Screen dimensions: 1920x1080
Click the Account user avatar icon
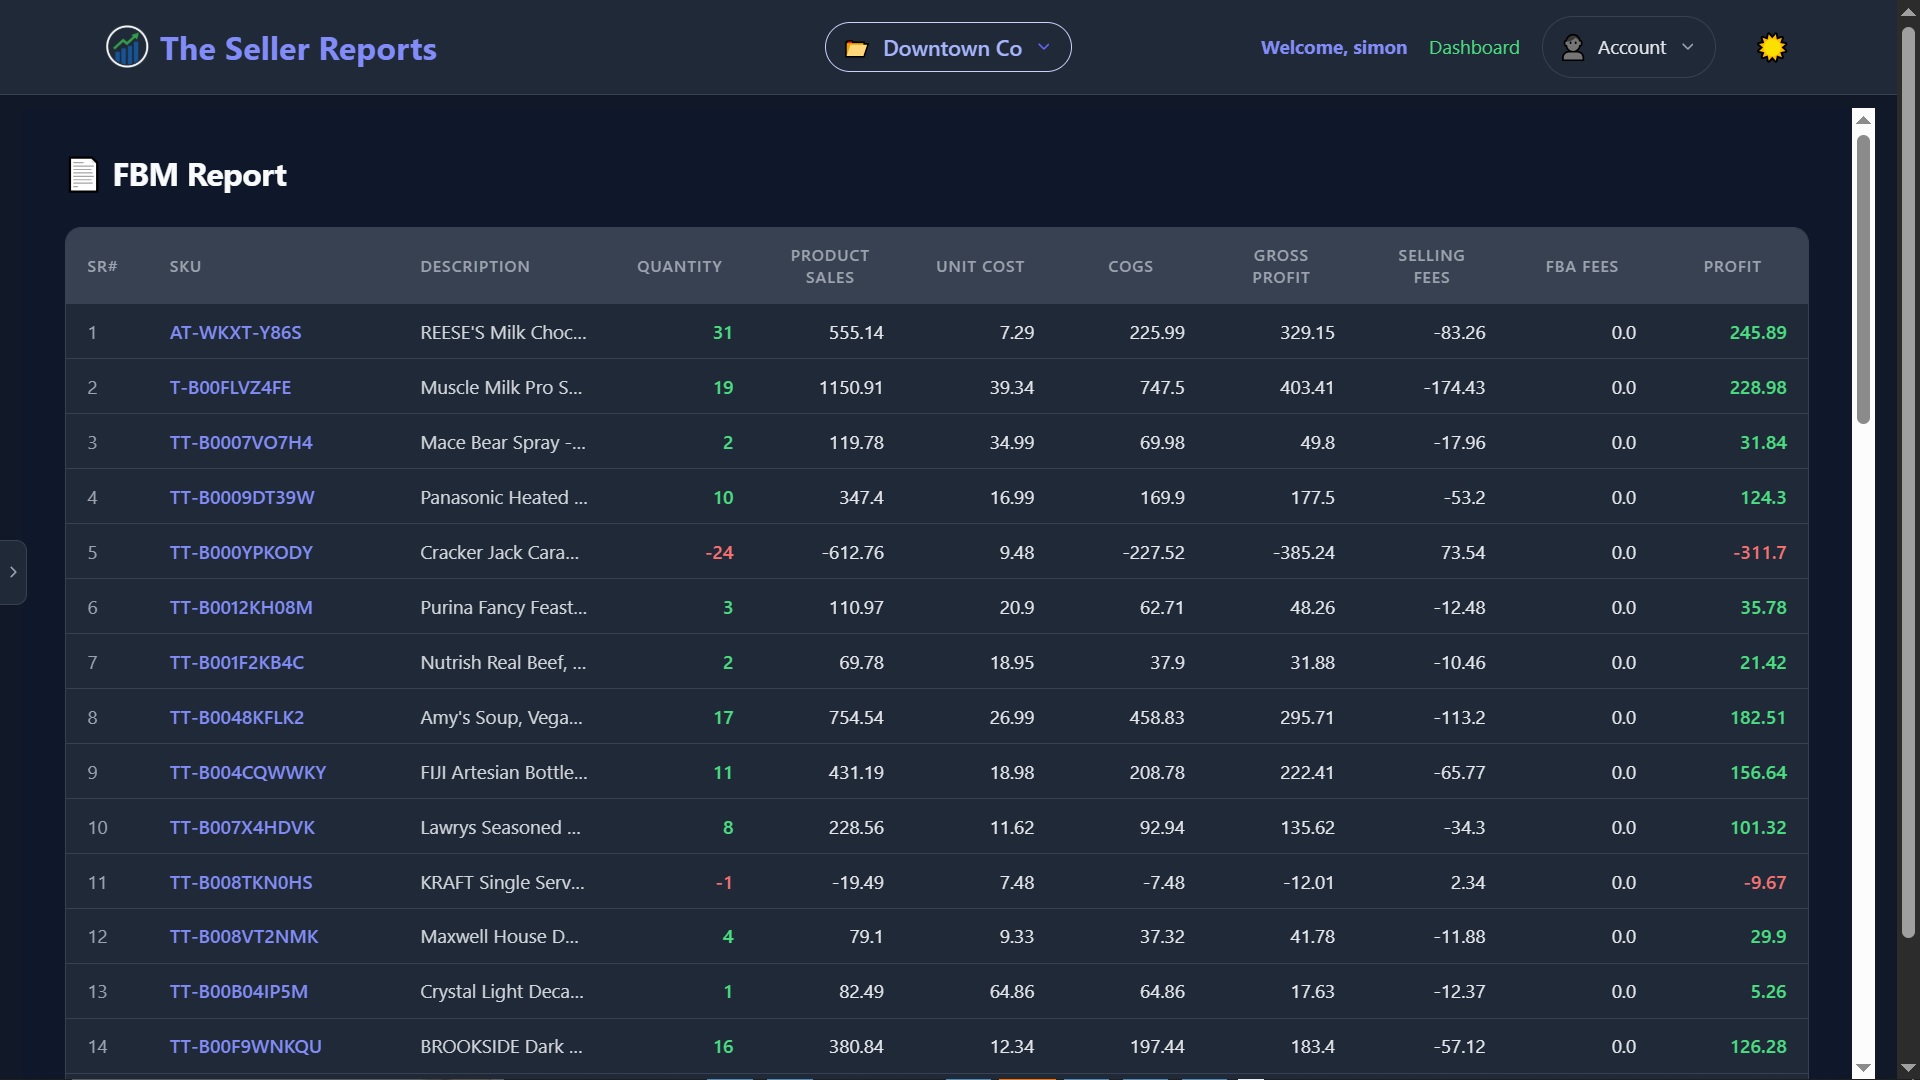pyautogui.click(x=1573, y=47)
